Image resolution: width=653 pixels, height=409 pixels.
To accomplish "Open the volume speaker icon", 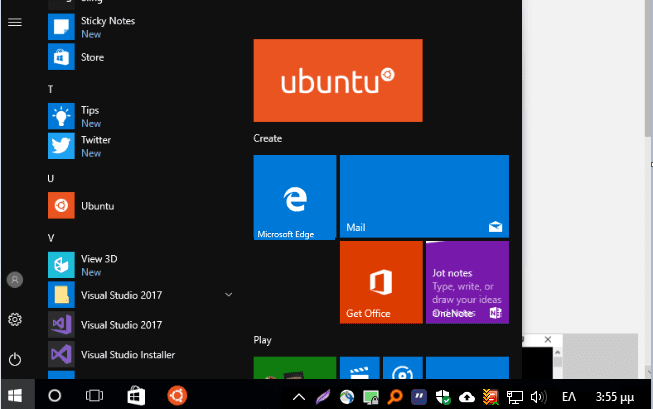I will point(538,397).
